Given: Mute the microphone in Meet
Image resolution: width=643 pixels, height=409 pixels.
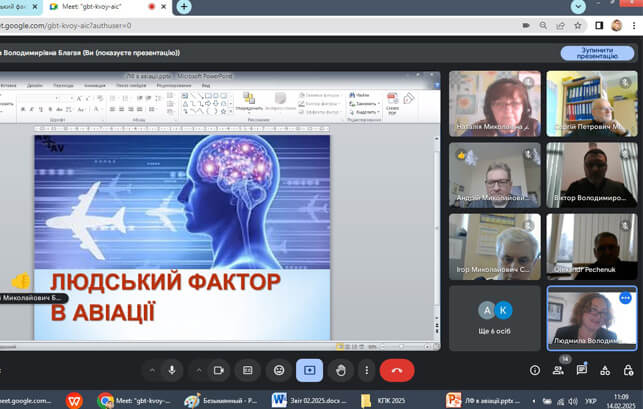Looking at the screenshot, I should (172, 369).
